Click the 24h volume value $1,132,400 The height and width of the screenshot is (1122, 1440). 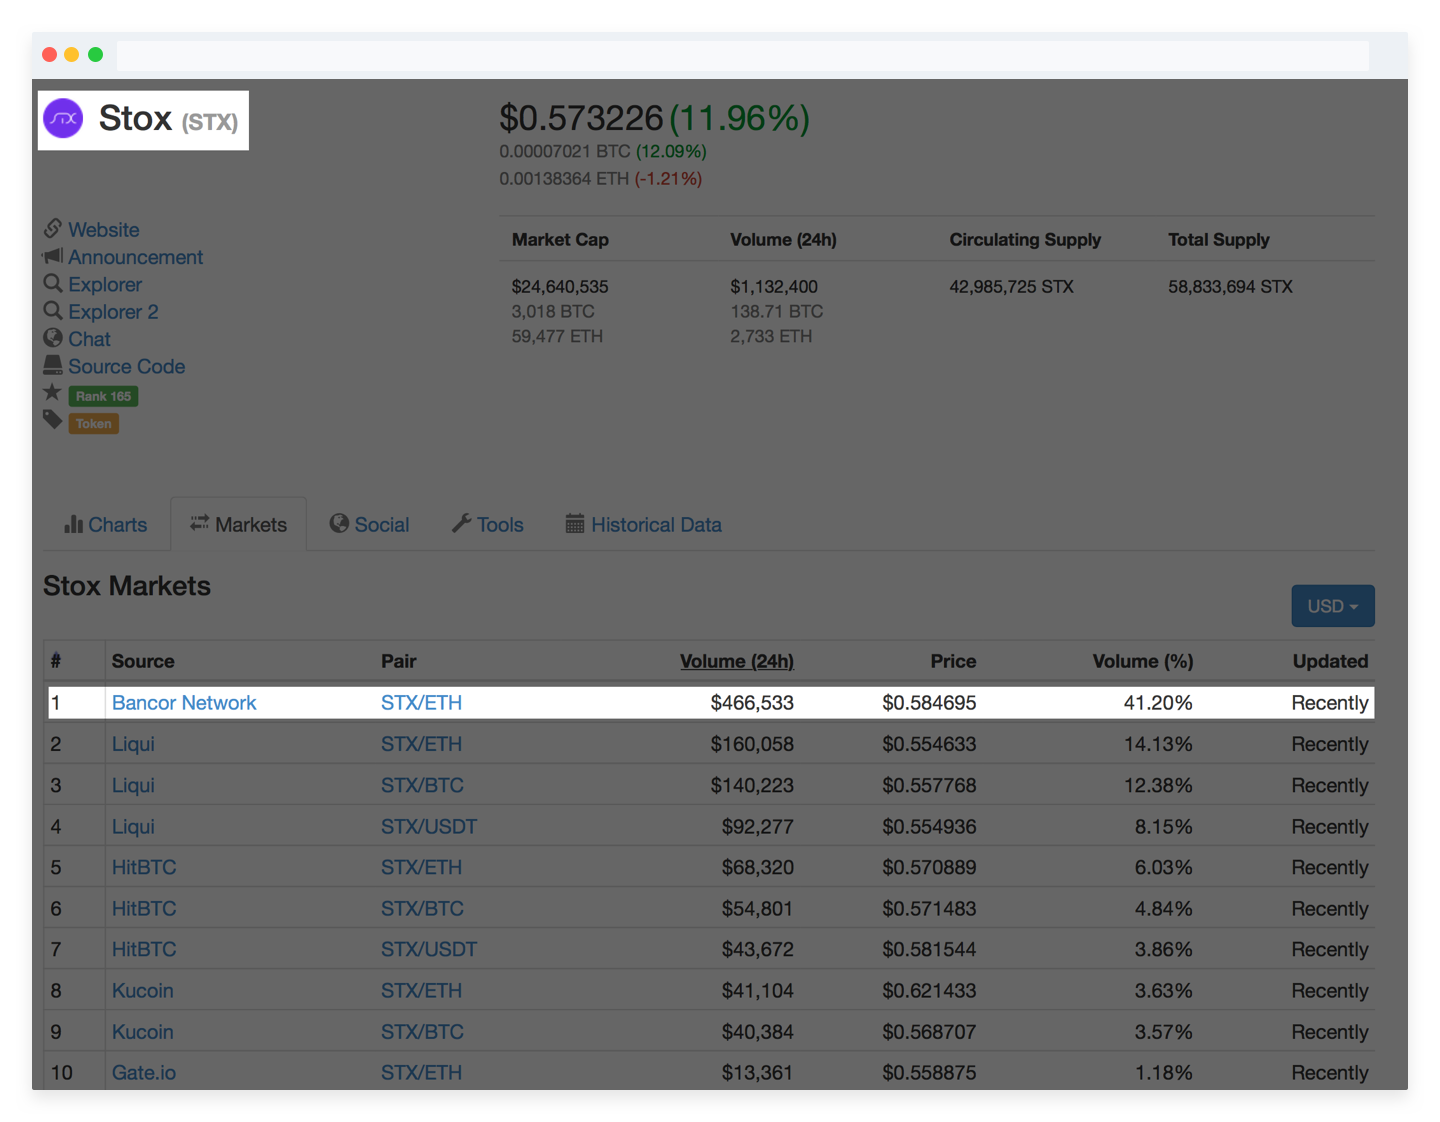tap(774, 286)
